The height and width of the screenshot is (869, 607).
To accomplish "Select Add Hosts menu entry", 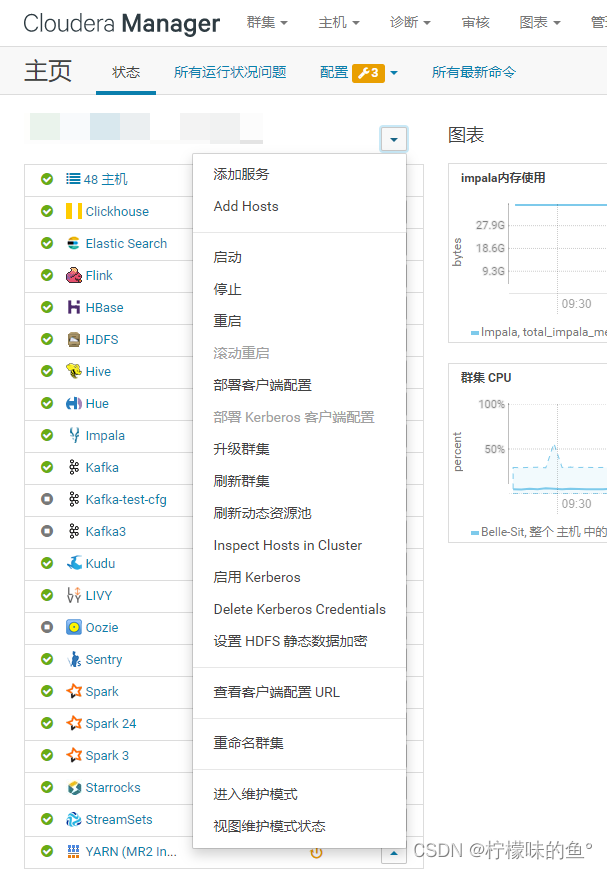I will [299, 206].
